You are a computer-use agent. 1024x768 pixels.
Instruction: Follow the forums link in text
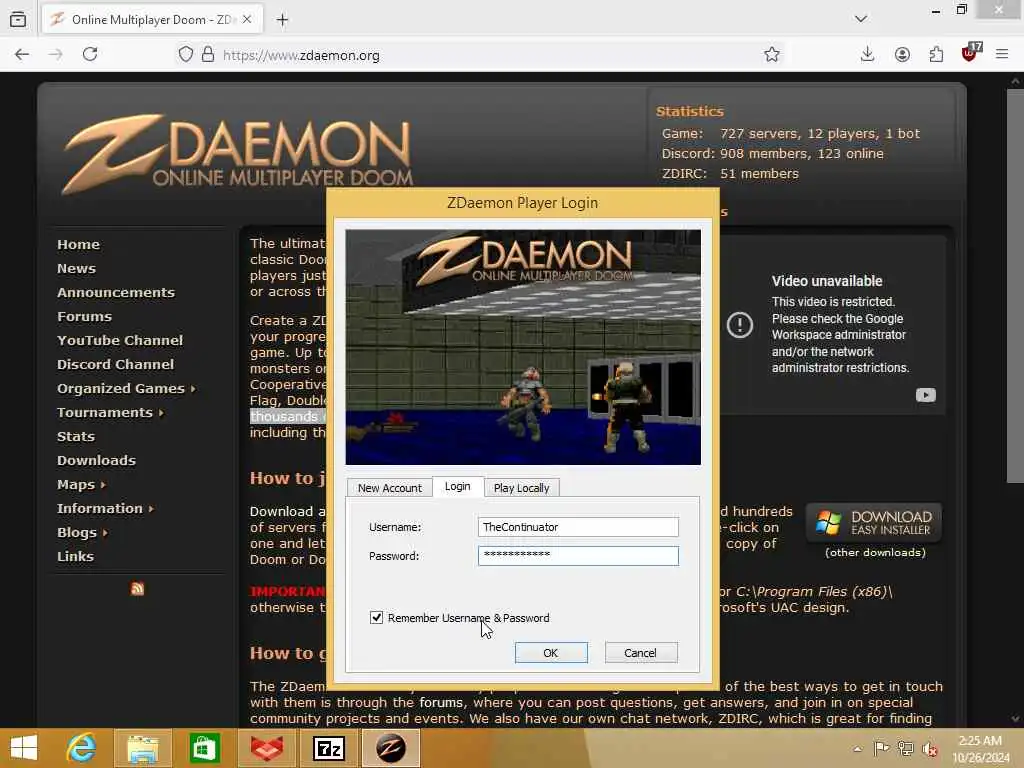click(x=441, y=703)
